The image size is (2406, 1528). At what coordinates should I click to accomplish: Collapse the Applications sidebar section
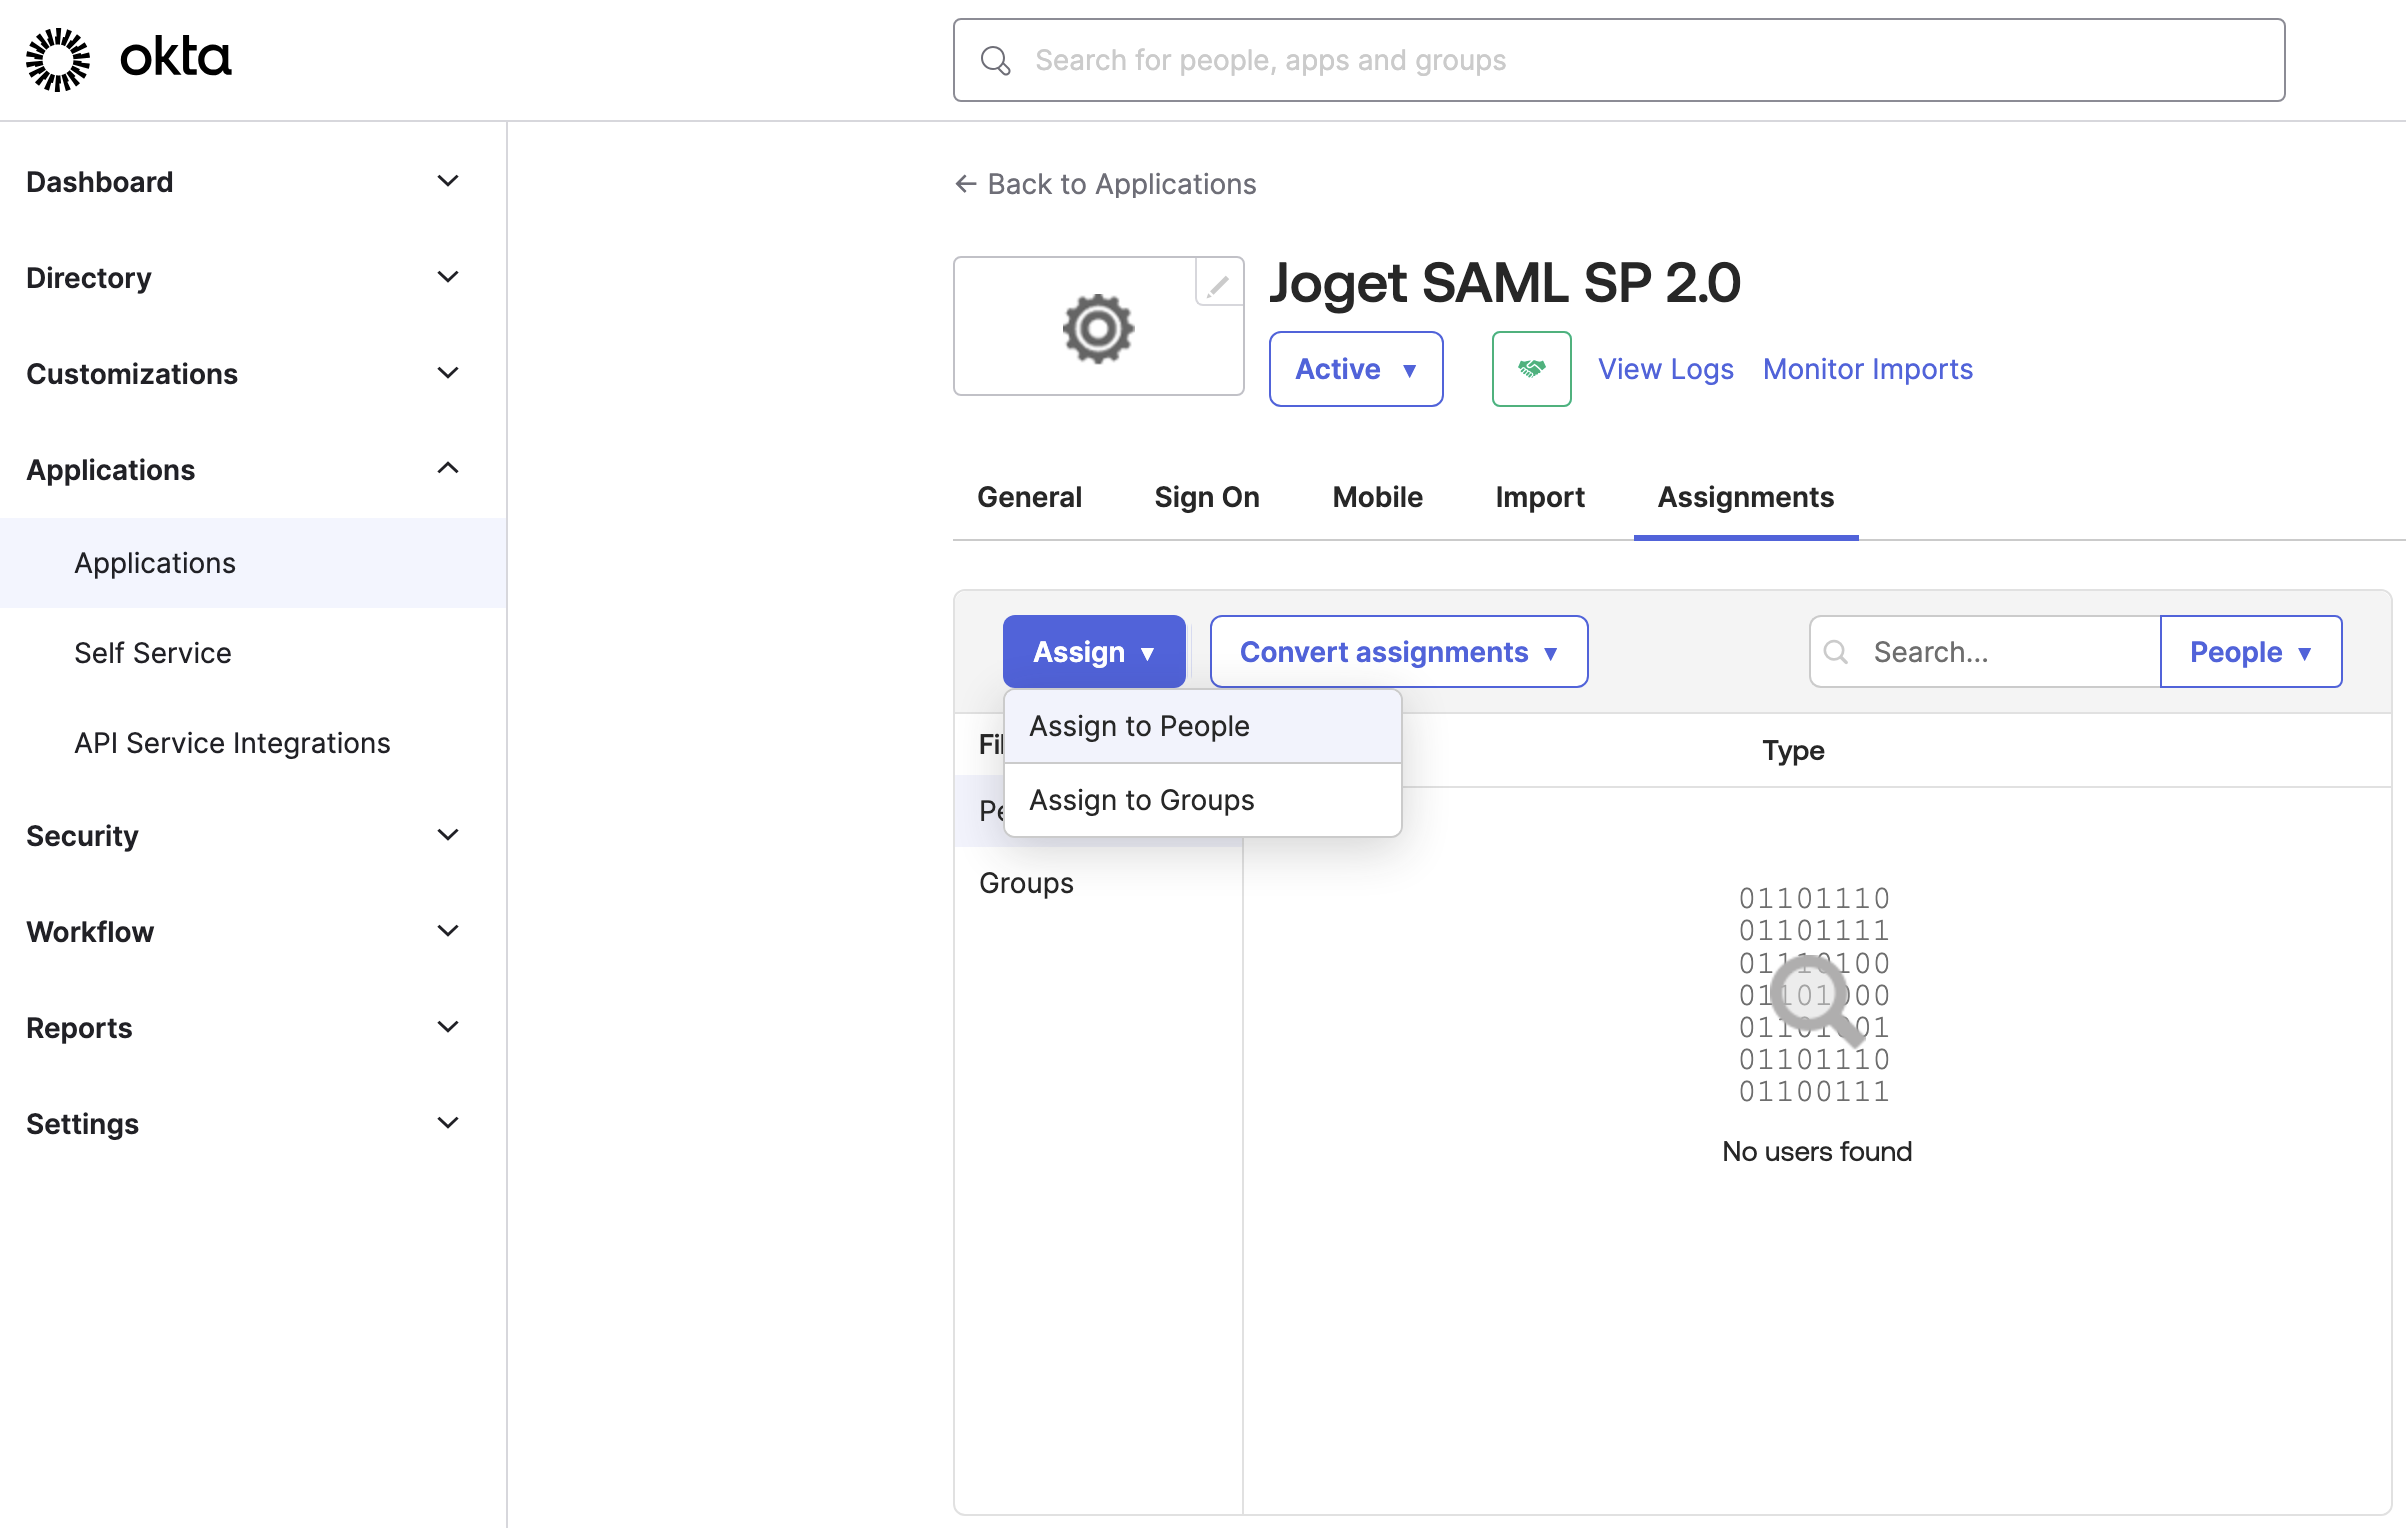click(448, 469)
